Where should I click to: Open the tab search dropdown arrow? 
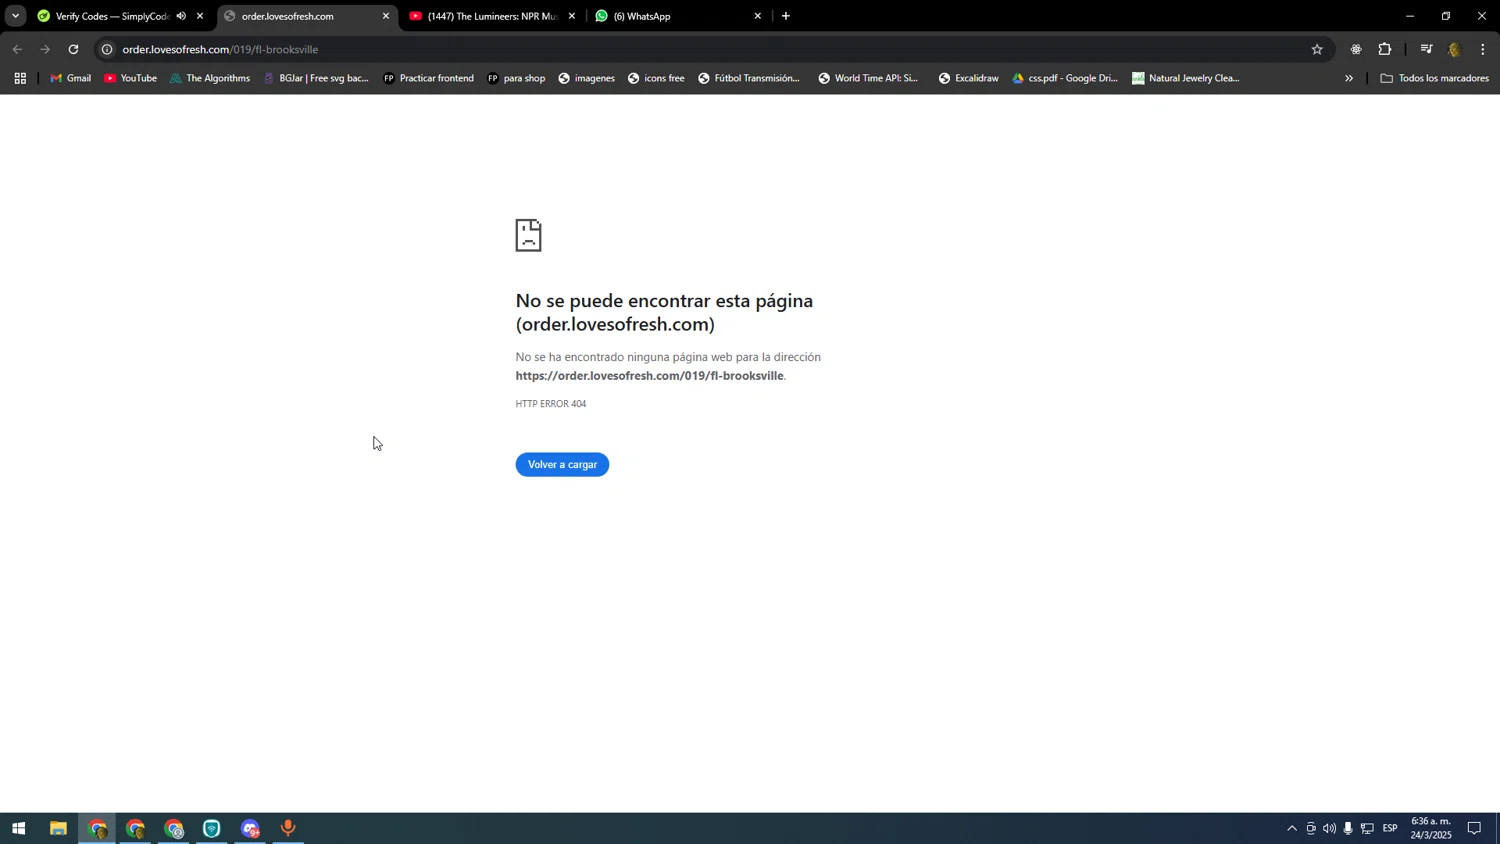click(15, 16)
